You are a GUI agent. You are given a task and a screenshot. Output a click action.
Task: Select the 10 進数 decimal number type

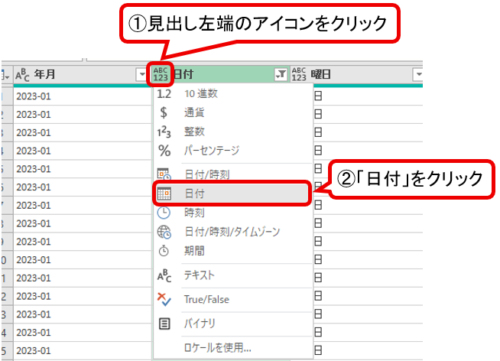tap(233, 94)
